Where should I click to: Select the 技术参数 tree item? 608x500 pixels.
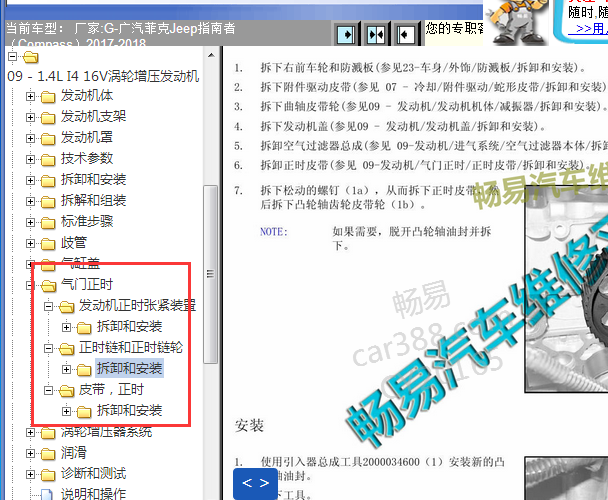(x=87, y=158)
